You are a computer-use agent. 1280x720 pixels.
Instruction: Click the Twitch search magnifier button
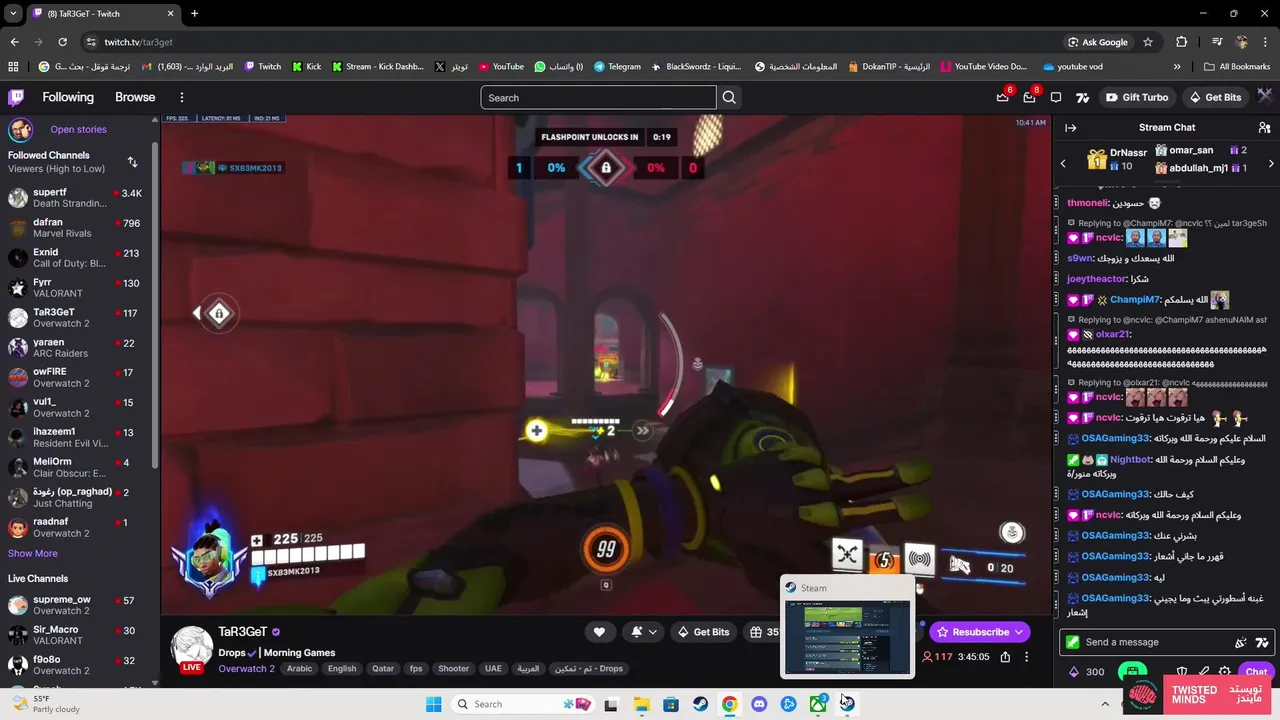click(729, 97)
